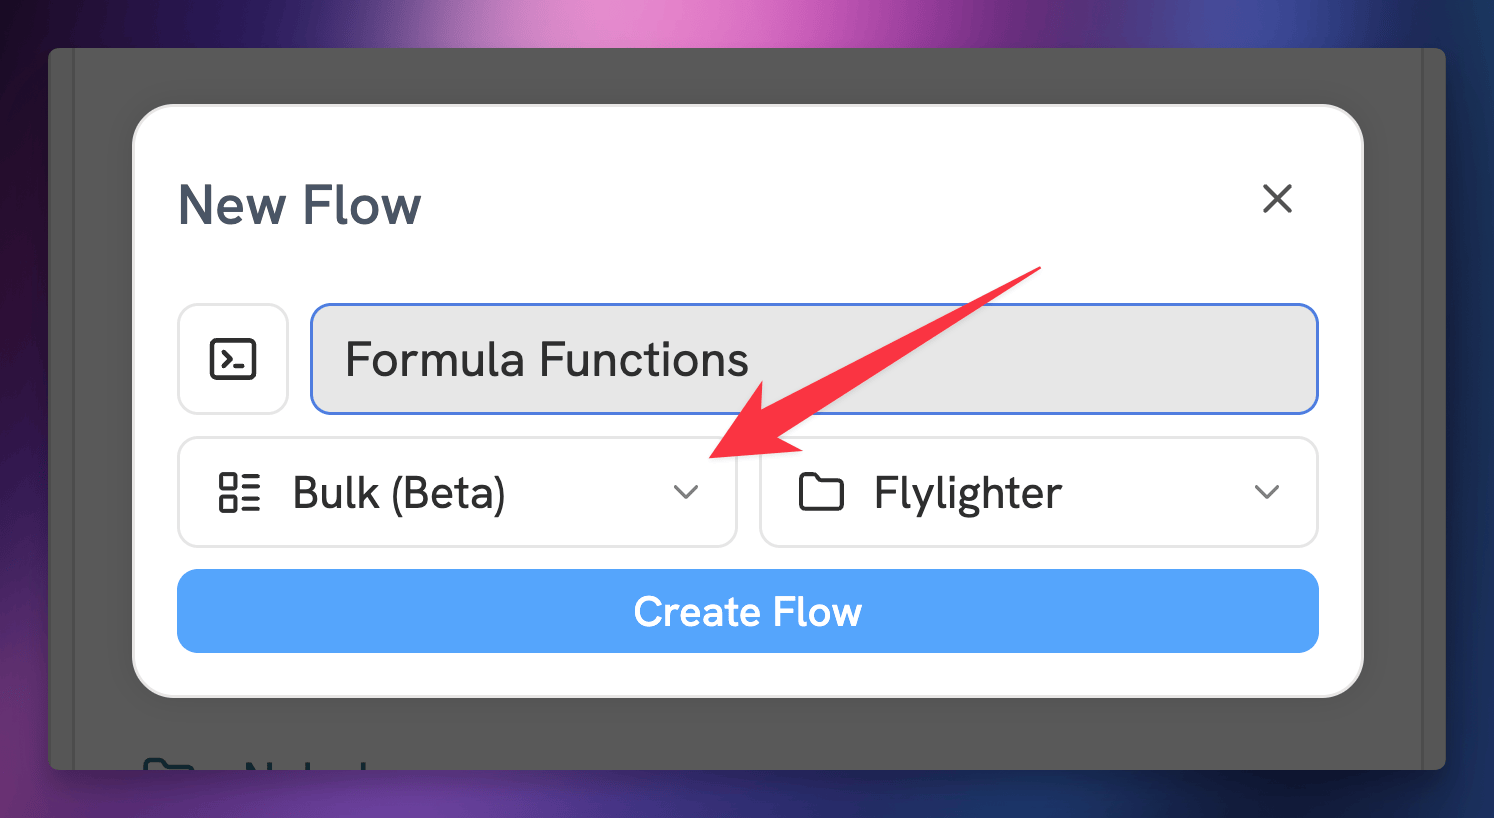
Task: Expand the Bulk (Beta) chevron arrow
Action: (x=686, y=492)
